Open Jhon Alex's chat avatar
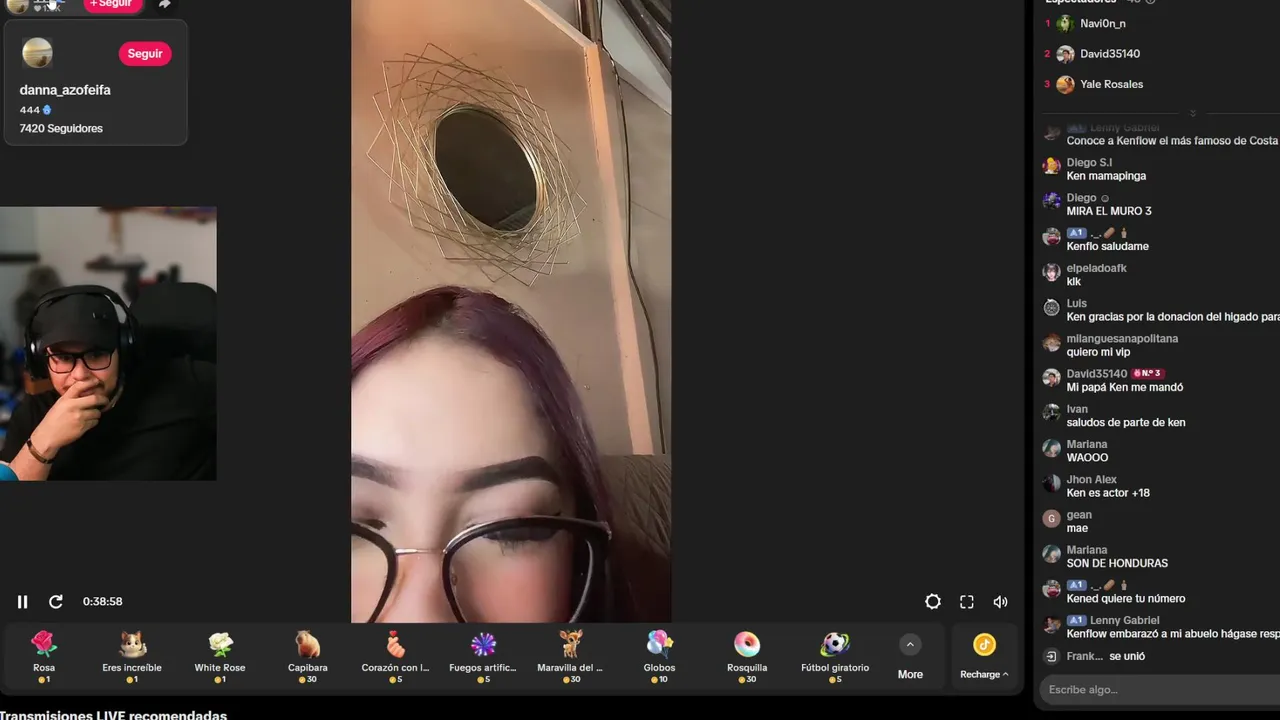This screenshot has height=720, width=1280. click(x=1051, y=483)
